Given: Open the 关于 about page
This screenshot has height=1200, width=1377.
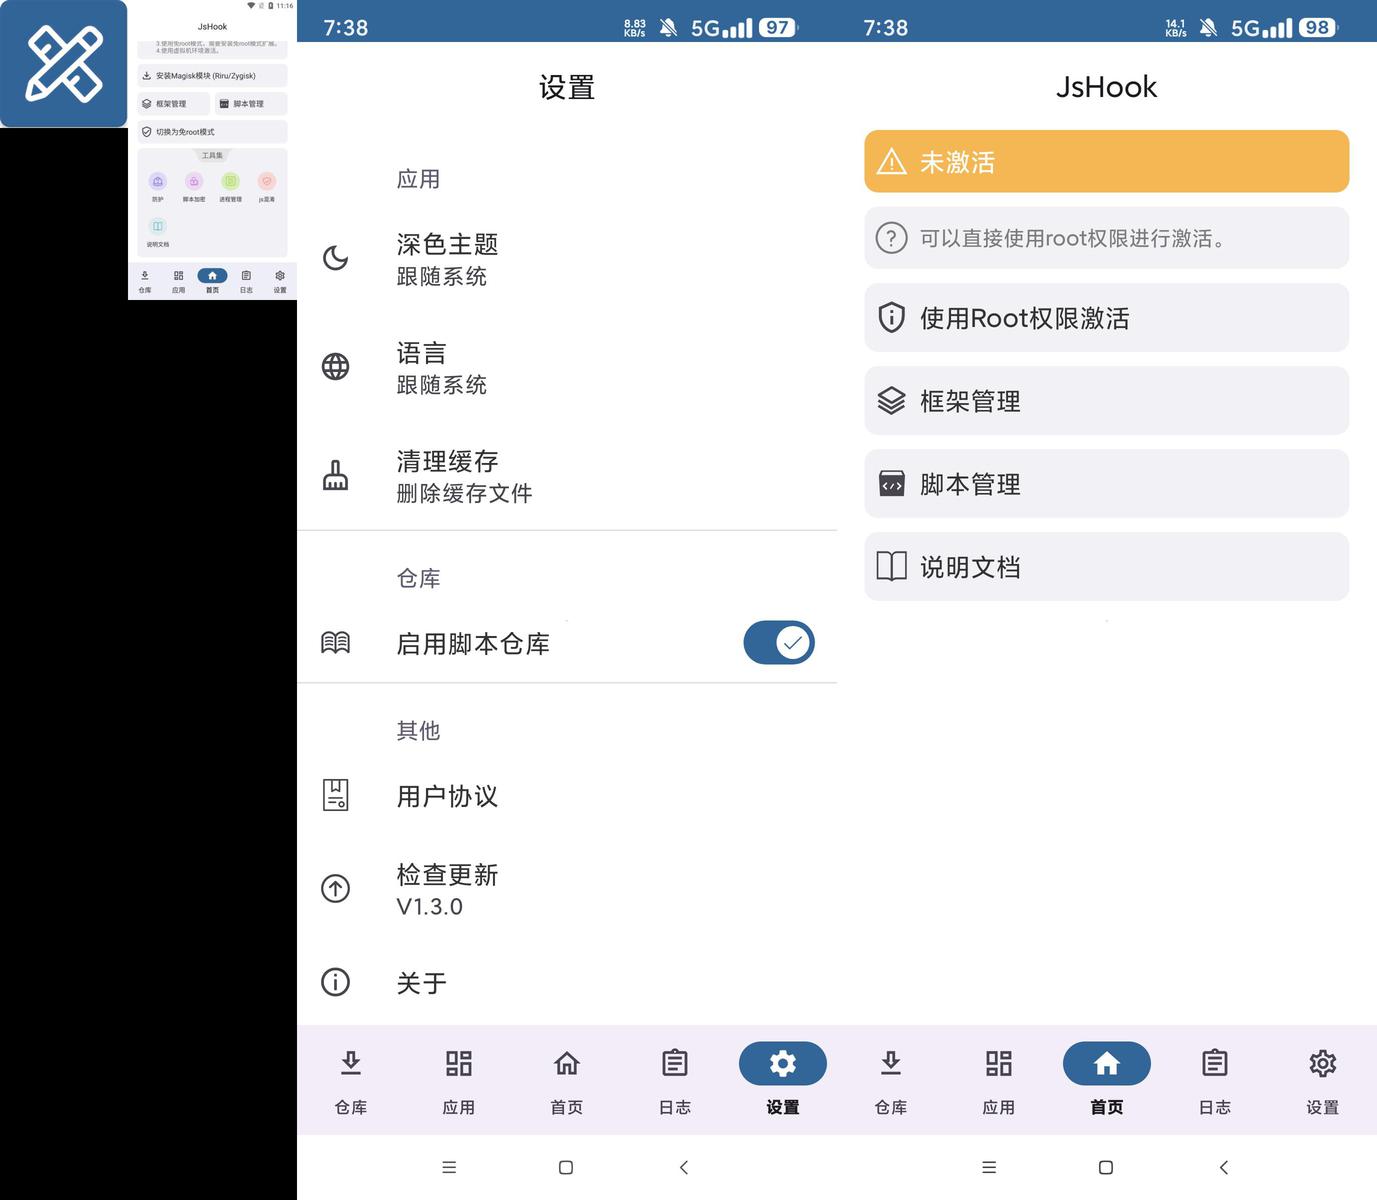Looking at the screenshot, I should (567, 983).
